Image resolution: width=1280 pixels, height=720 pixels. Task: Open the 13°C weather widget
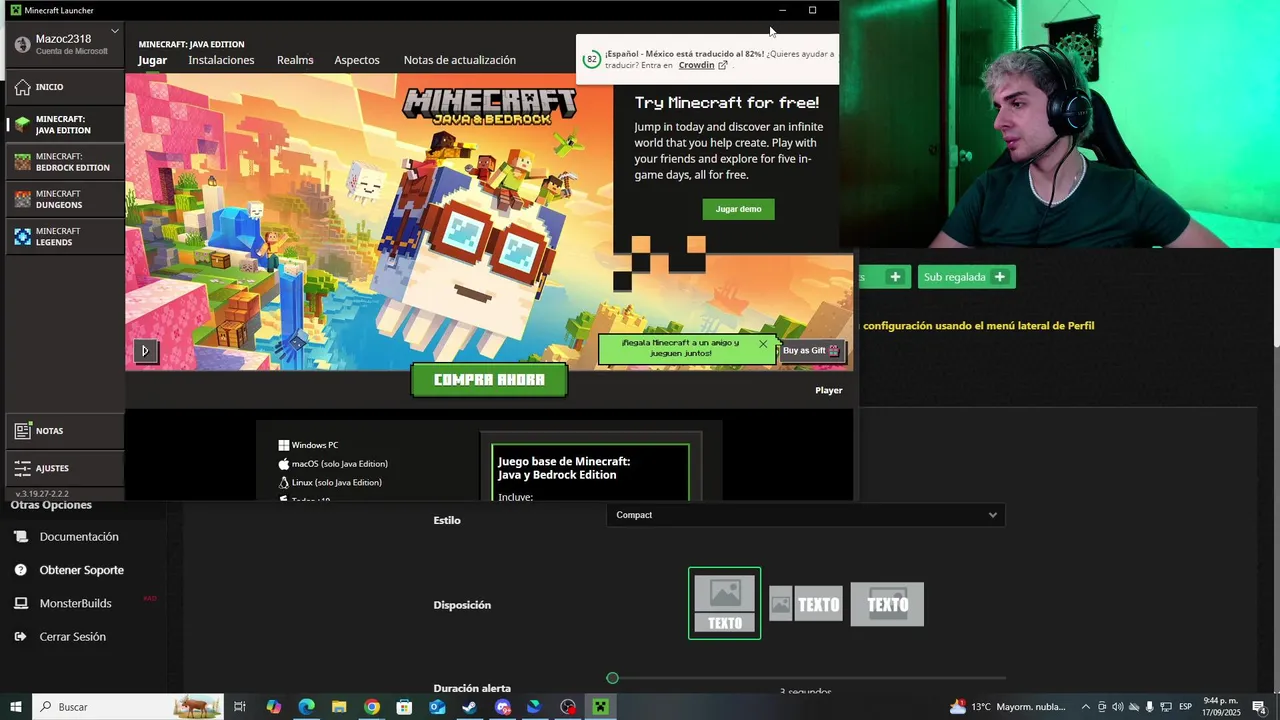(1008, 707)
